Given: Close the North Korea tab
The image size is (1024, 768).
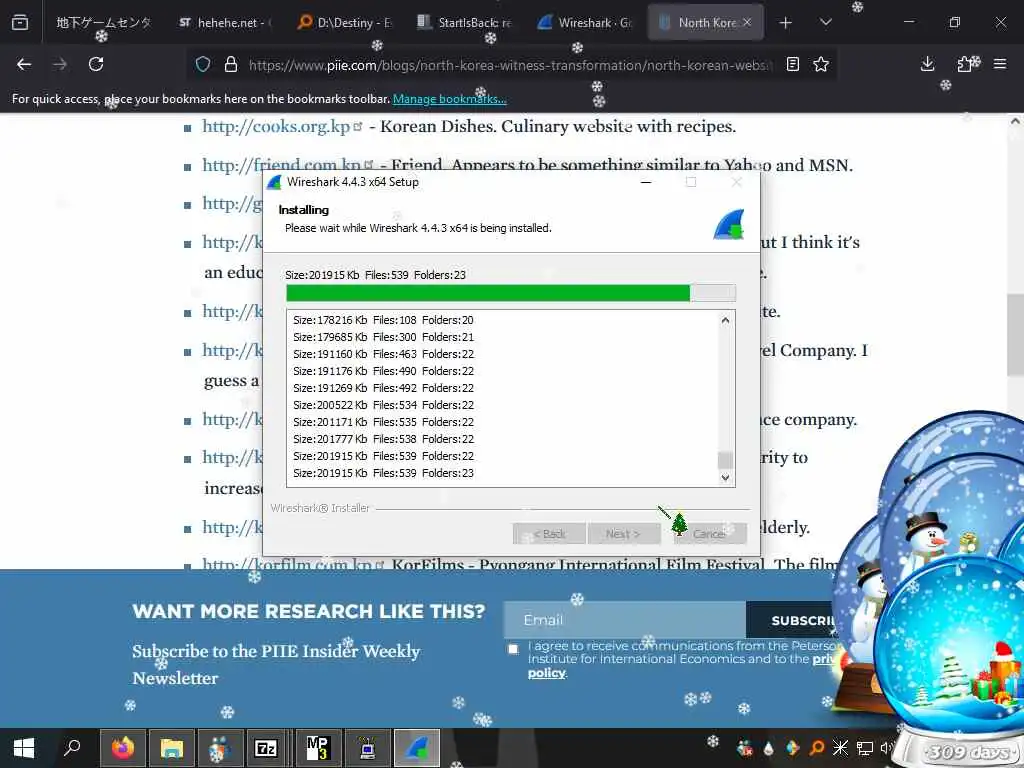Looking at the screenshot, I should pyautogui.click(x=747, y=22).
